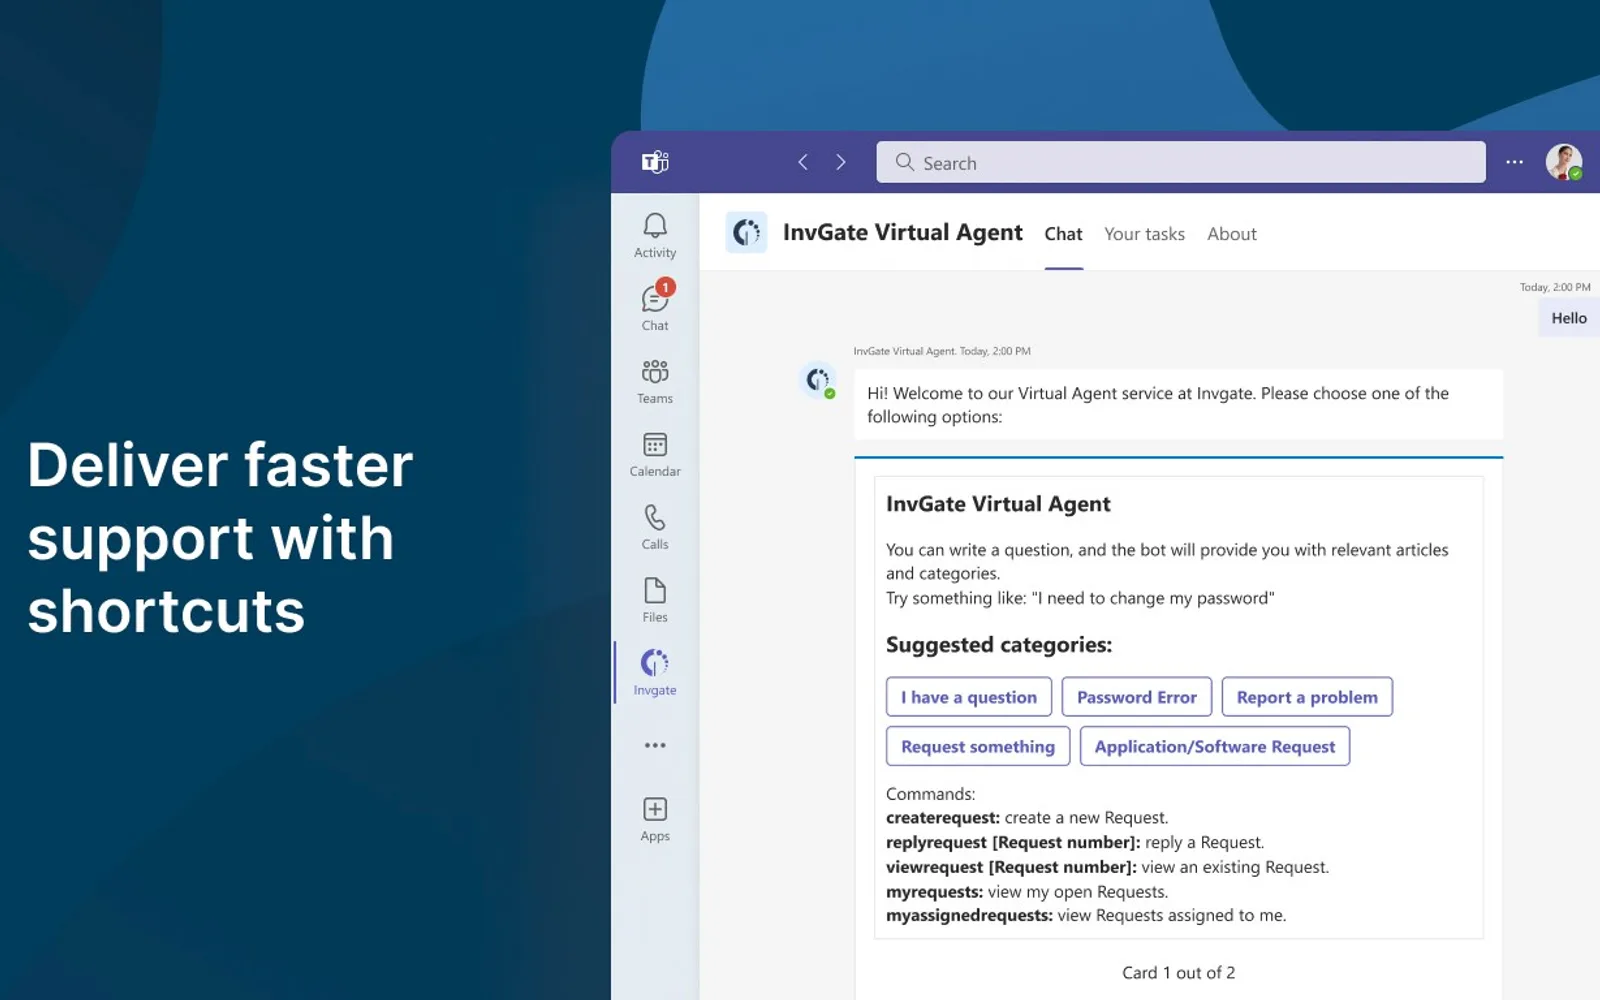Click the 'Hello' sent message bubble

click(1568, 318)
